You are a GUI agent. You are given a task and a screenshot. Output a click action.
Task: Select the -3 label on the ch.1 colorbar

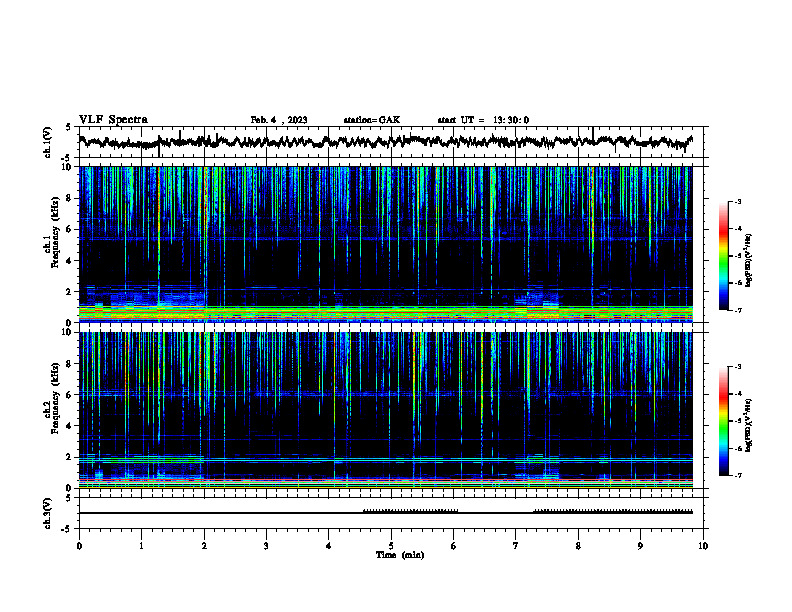click(x=738, y=201)
